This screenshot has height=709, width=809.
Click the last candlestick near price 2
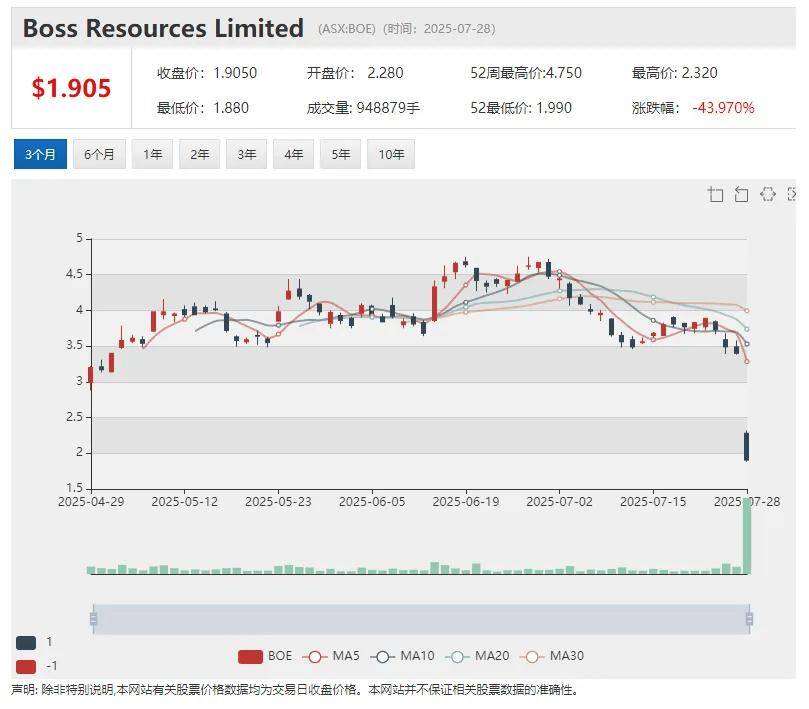tap(746, 446)
